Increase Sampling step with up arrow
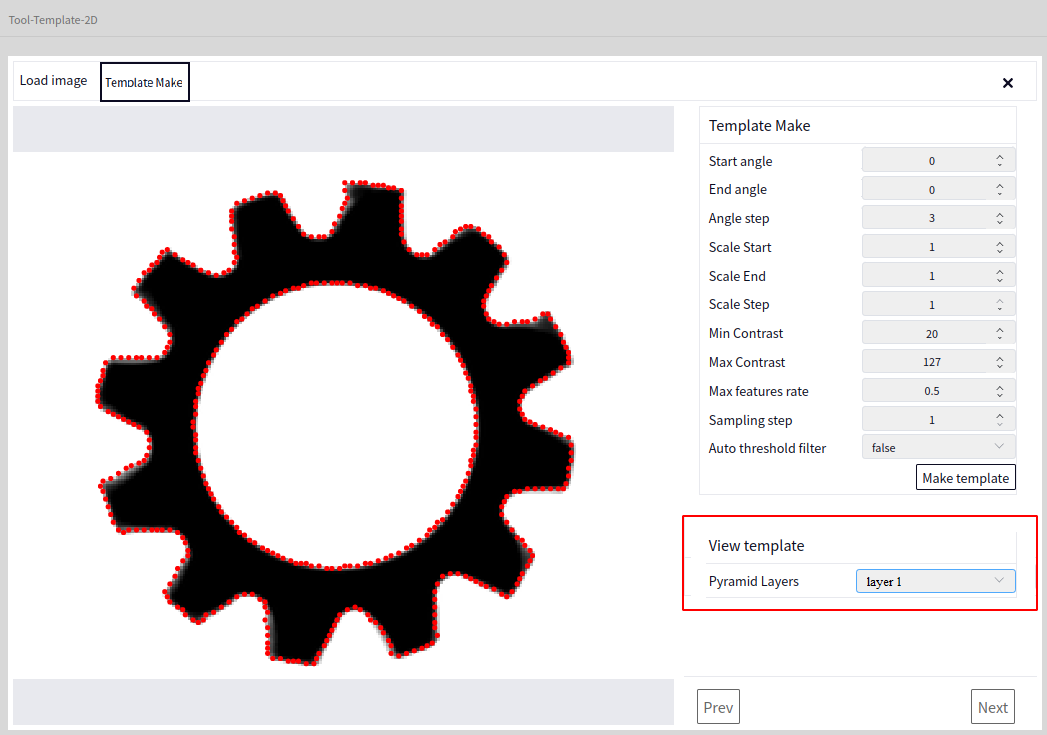This screenshot has height=735, width=1047. [x=1000, y=415]
